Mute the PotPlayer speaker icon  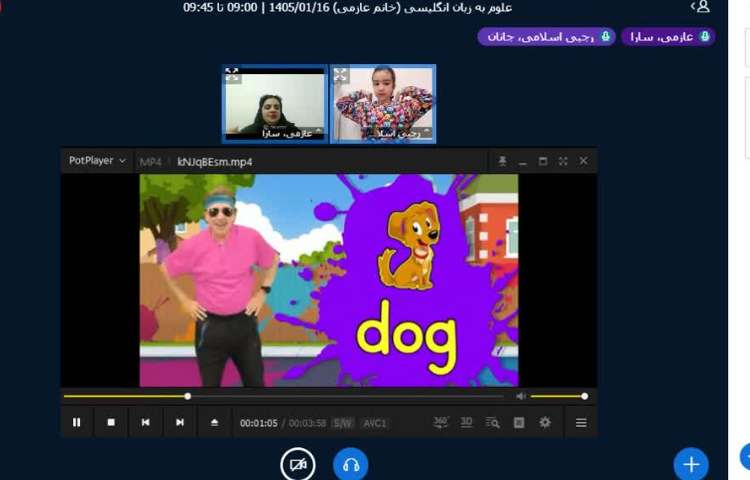(x=521, y=396)
